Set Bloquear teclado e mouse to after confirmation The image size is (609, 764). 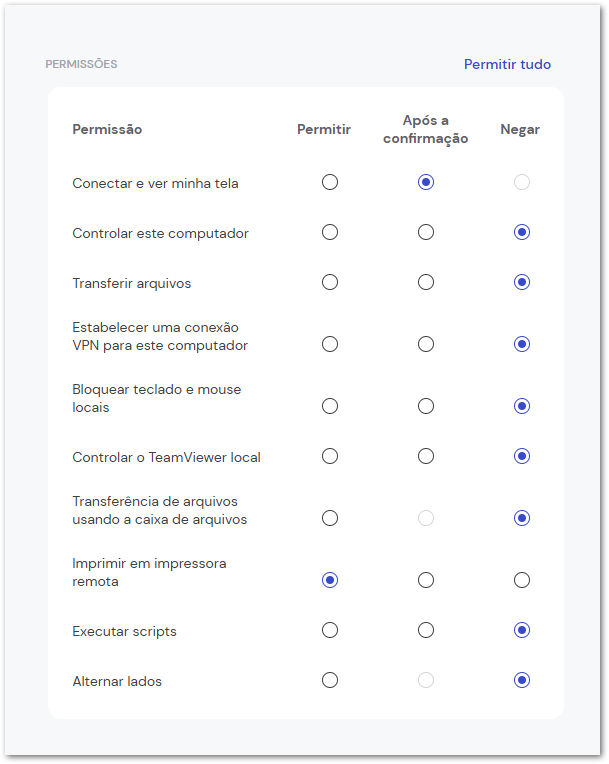point(426,406)
